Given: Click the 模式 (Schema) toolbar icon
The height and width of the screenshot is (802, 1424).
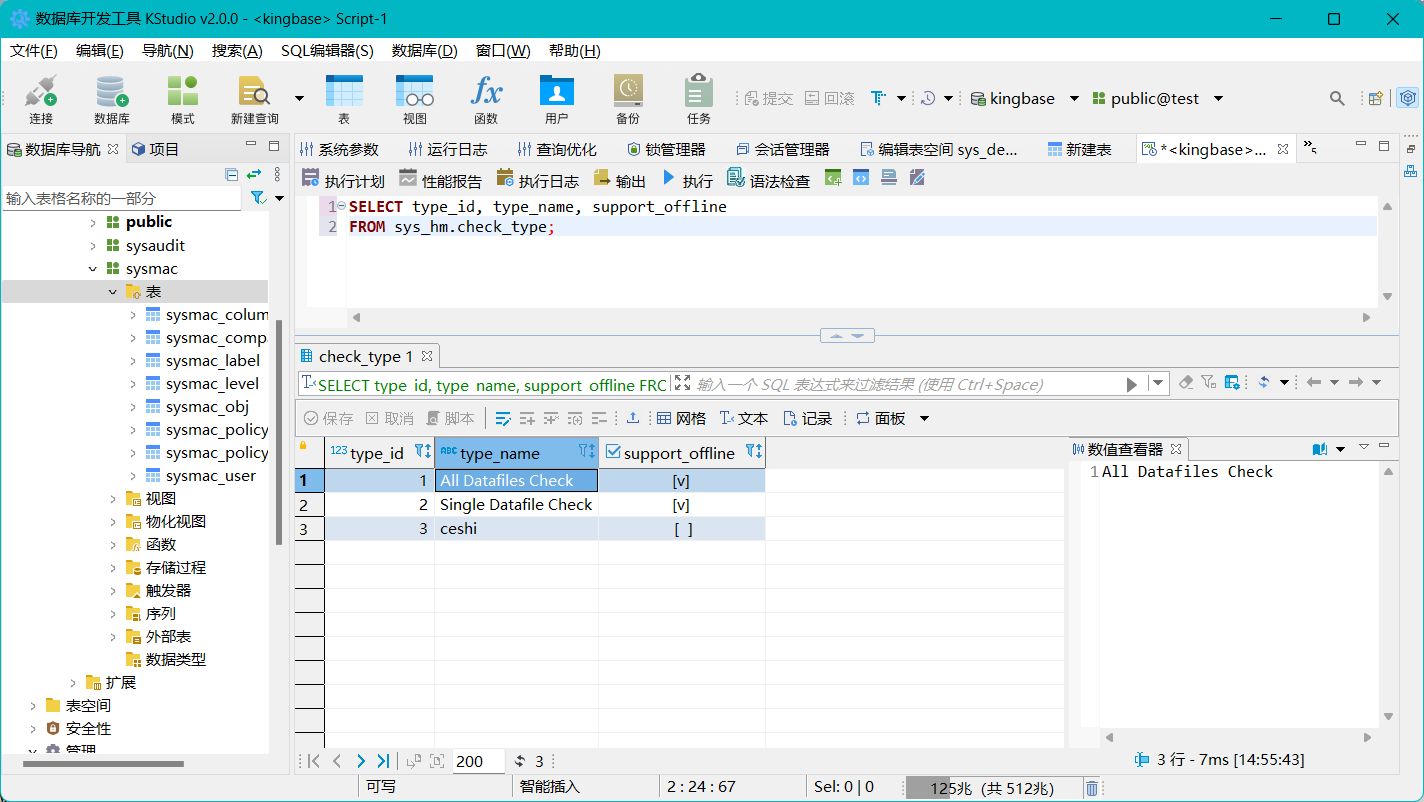Looking at the screenshot, I should click(x=183, y=99).
